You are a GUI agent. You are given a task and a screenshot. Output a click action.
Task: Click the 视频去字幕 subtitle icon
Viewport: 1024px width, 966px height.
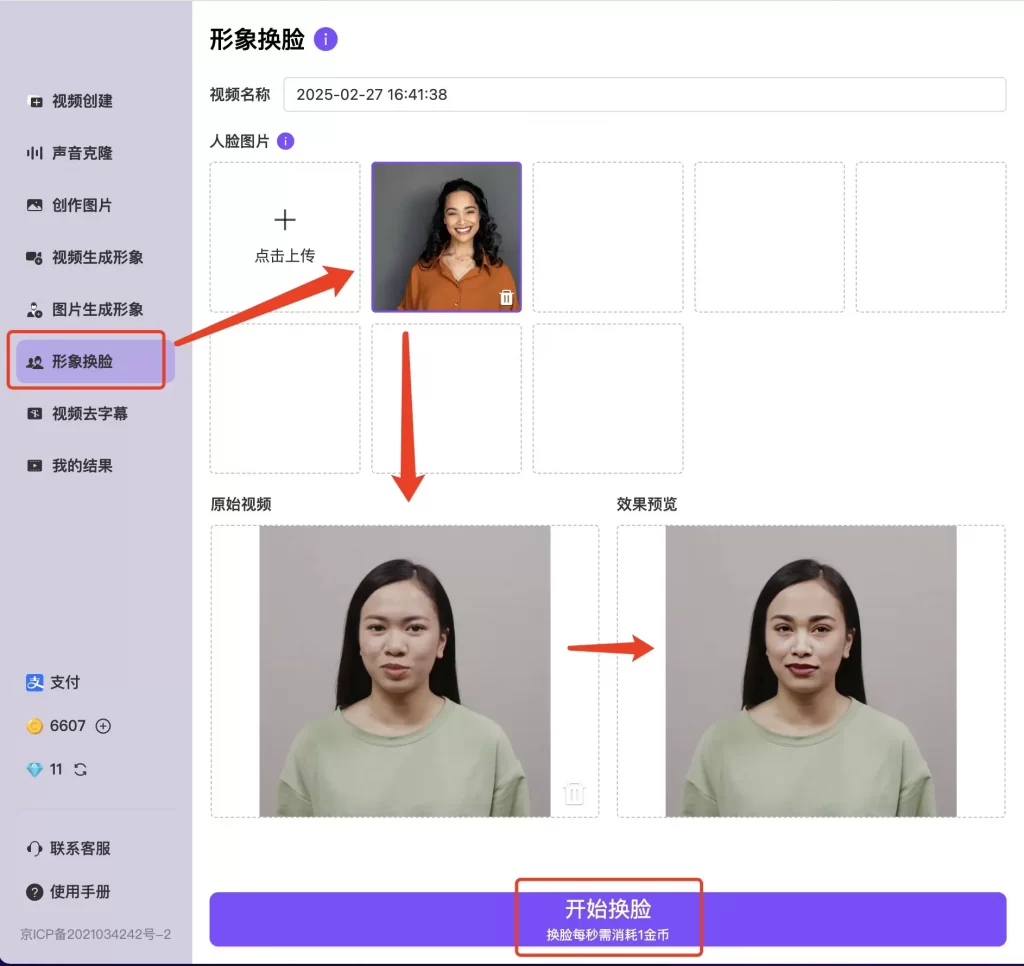click(35, 413)
